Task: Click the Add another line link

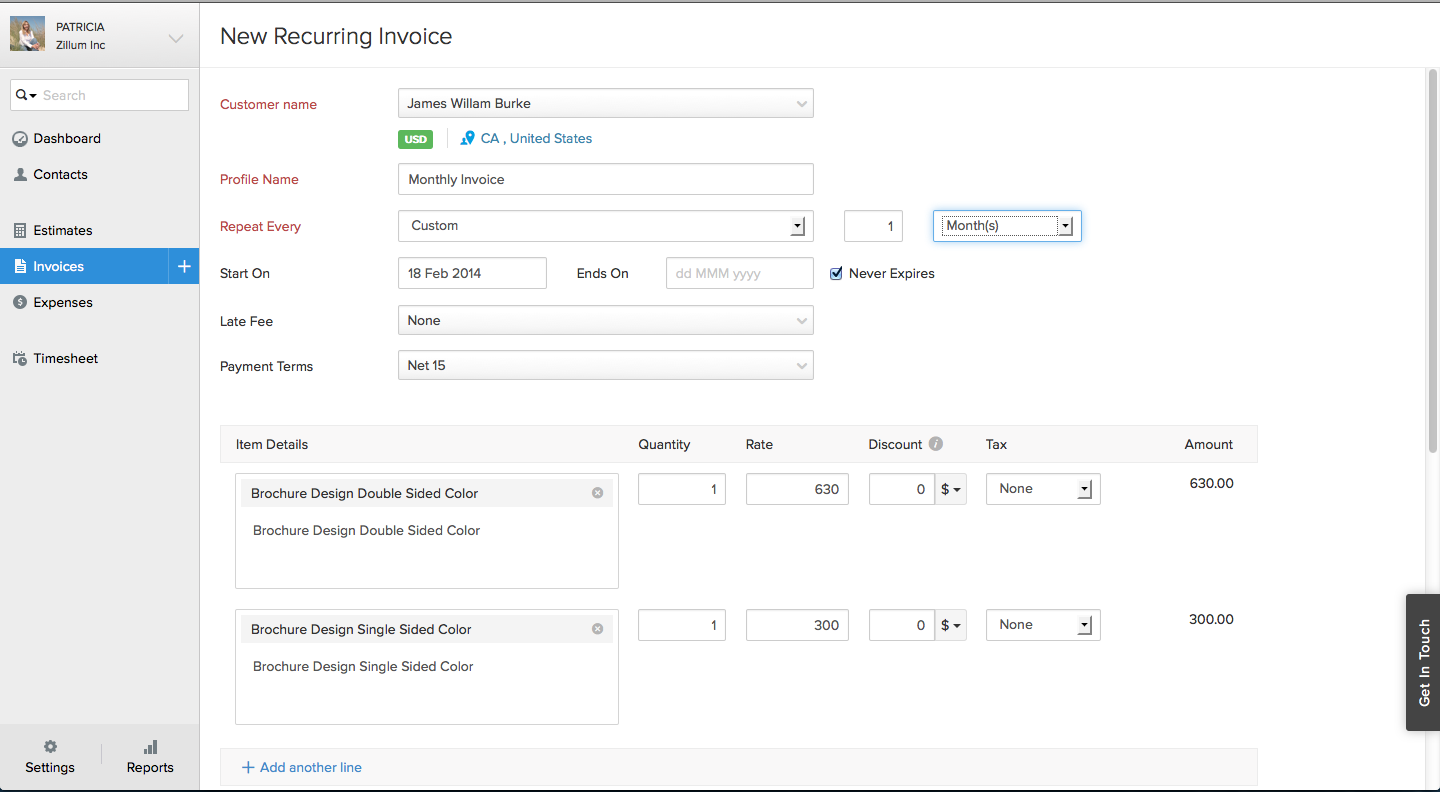Action: 302,766
